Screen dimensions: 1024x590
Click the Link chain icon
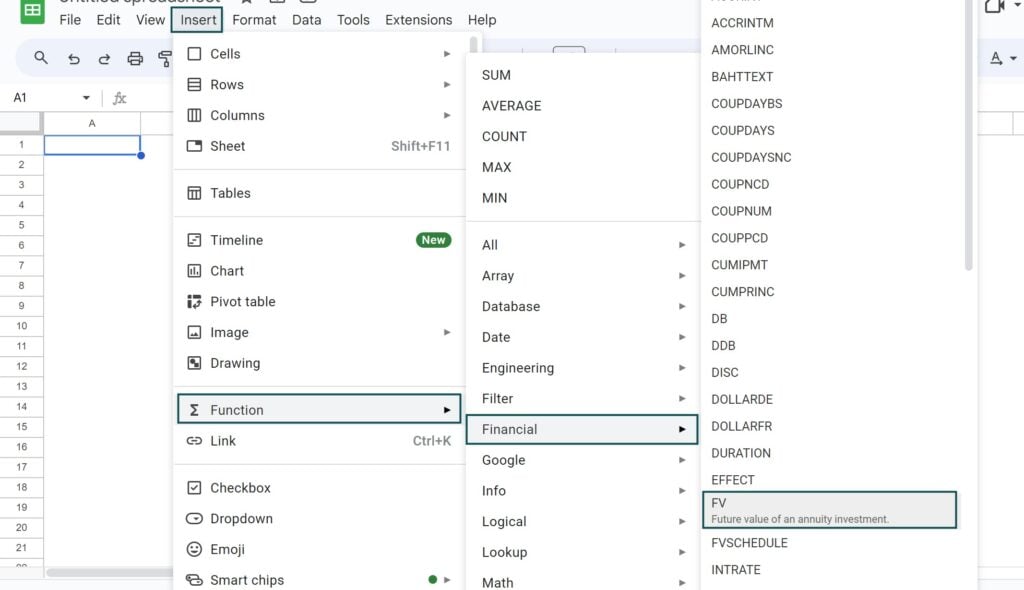point(194,440)
